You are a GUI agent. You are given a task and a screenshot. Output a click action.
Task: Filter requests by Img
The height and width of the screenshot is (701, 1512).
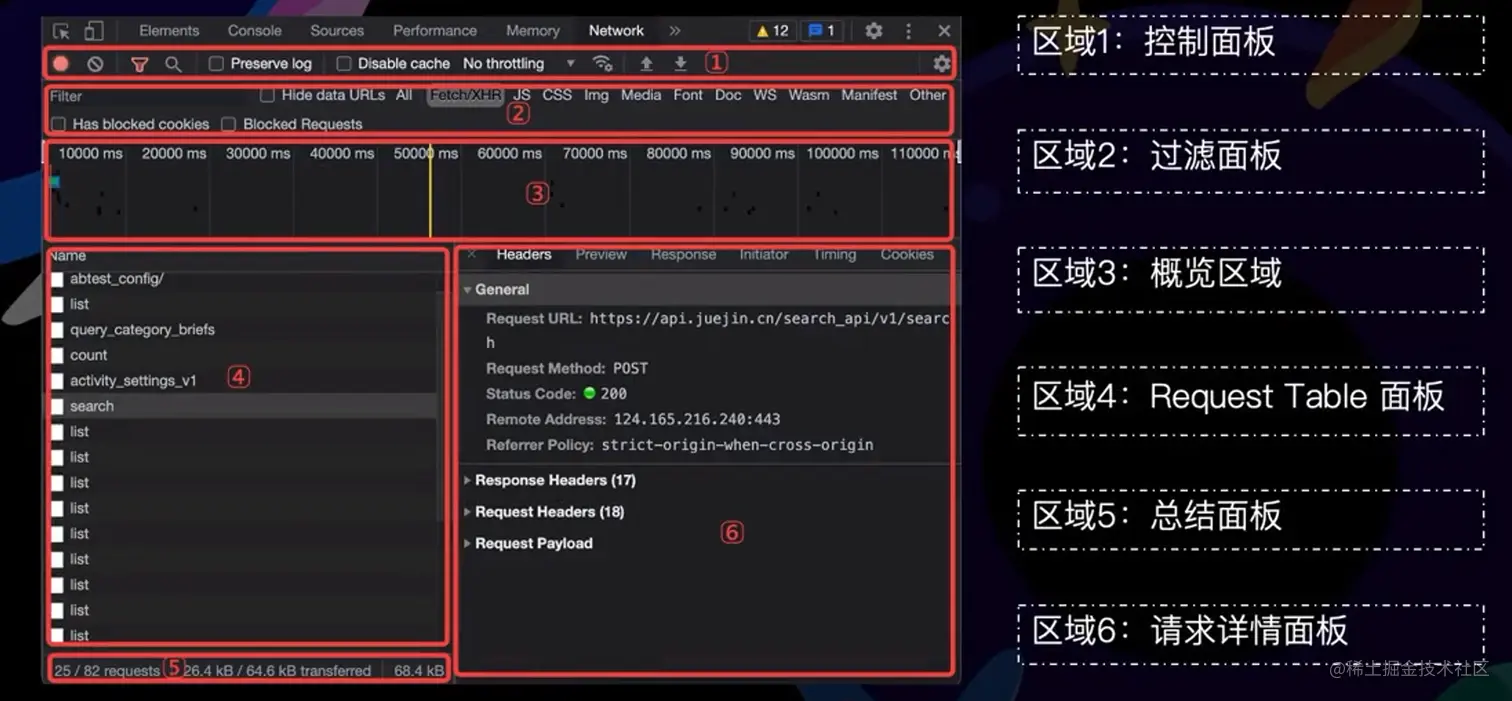[x=596, y=95]
